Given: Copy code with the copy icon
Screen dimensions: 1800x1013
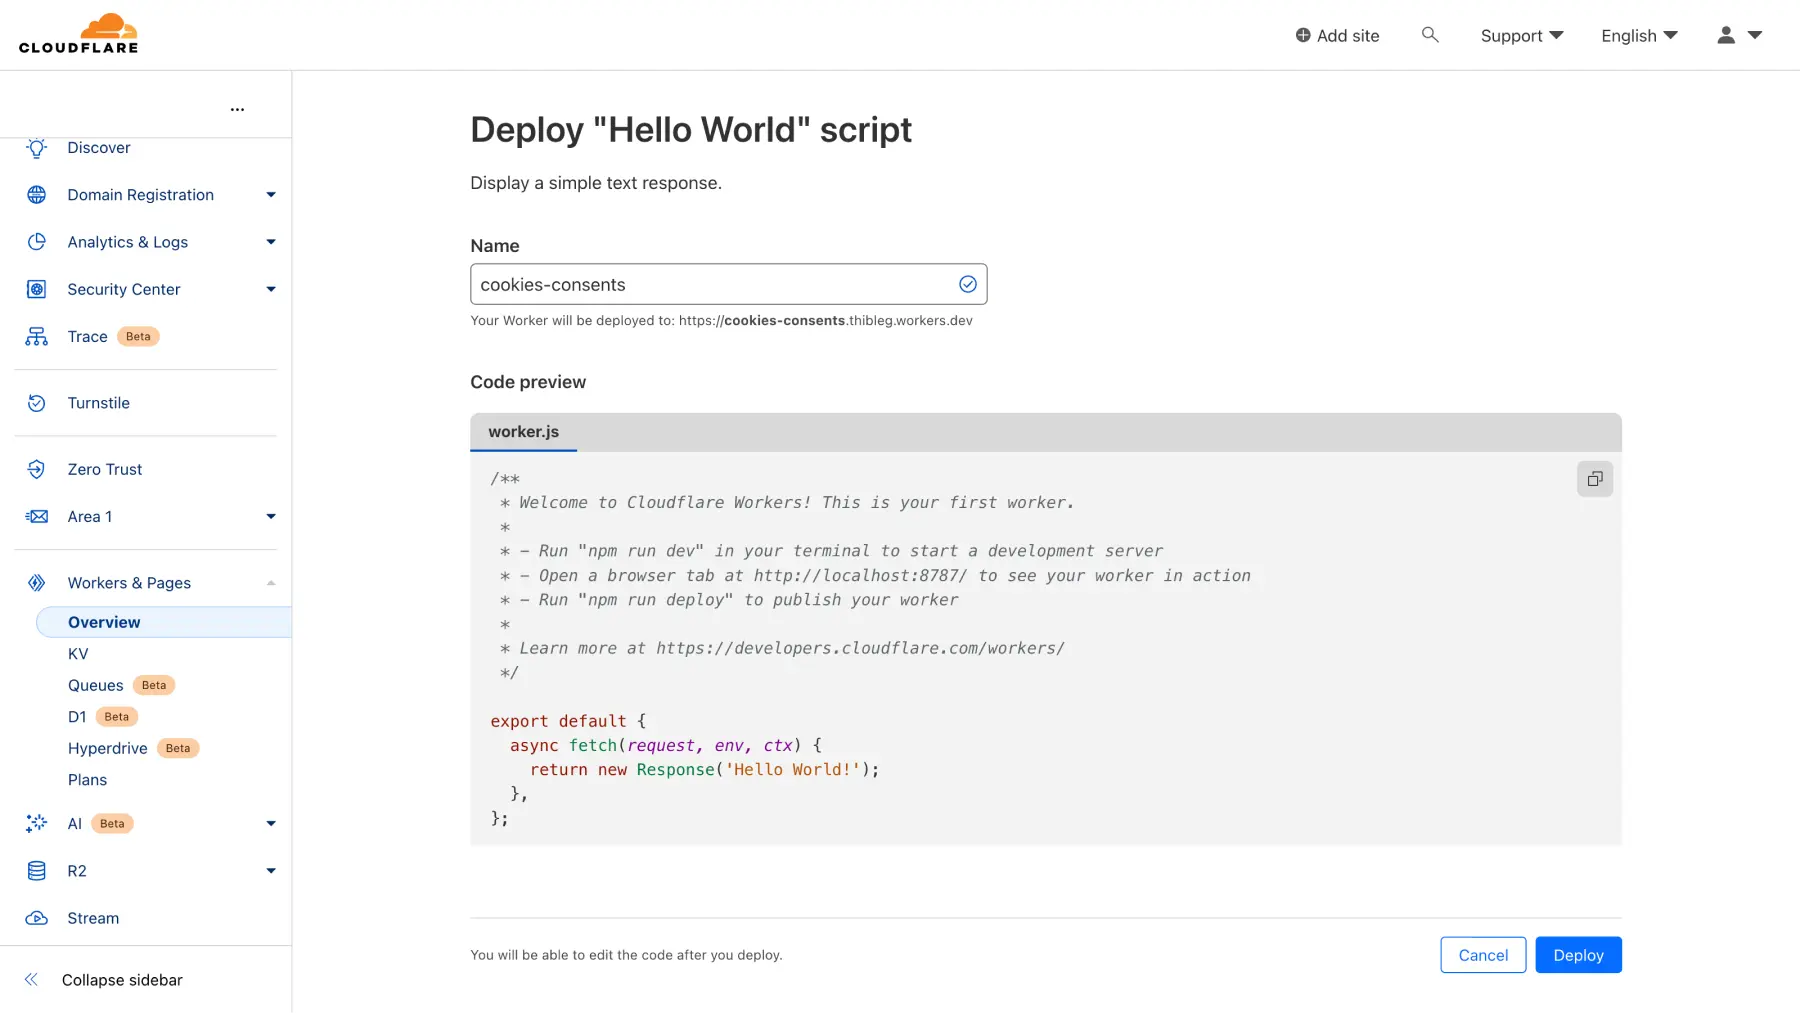Looking at the screenshot, I should 1595,479.
